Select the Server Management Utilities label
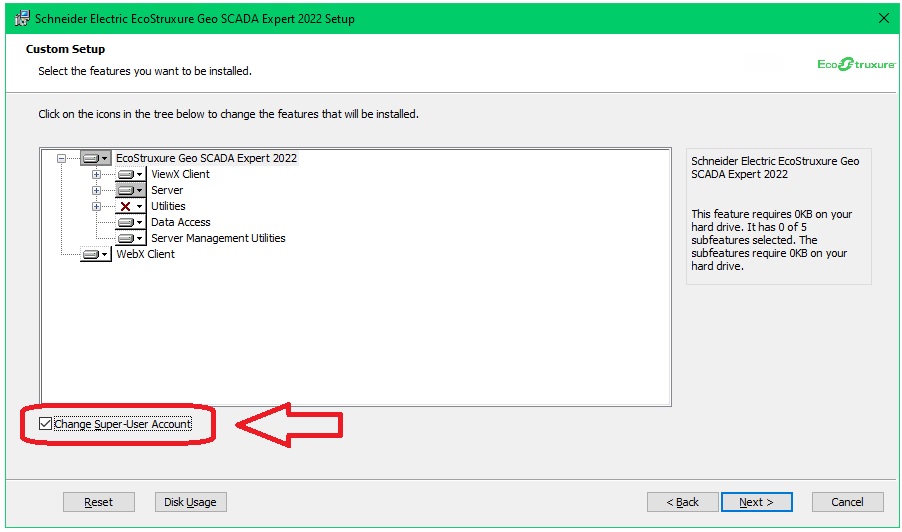This screenshot has width=902, height=532. [218, 238]
